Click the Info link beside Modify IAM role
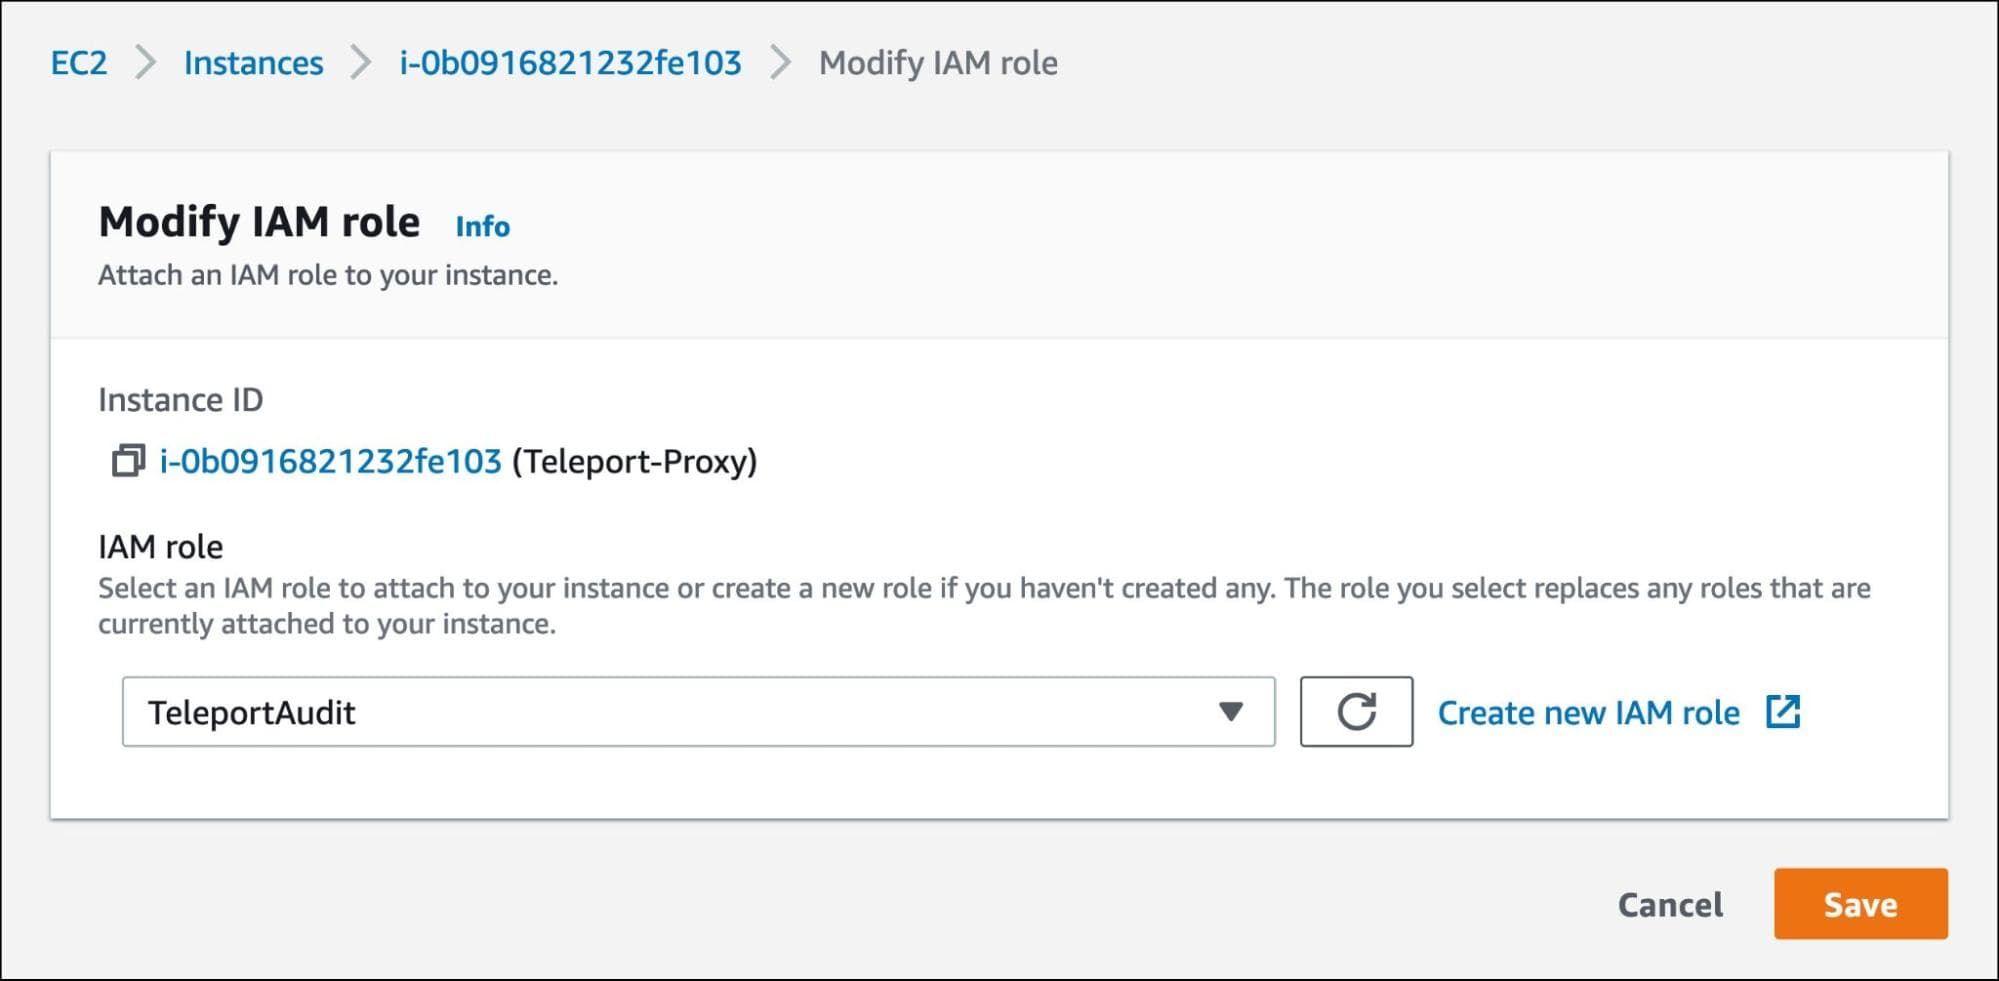This screenshot has width=1999, height=981. tap(481, 226)
